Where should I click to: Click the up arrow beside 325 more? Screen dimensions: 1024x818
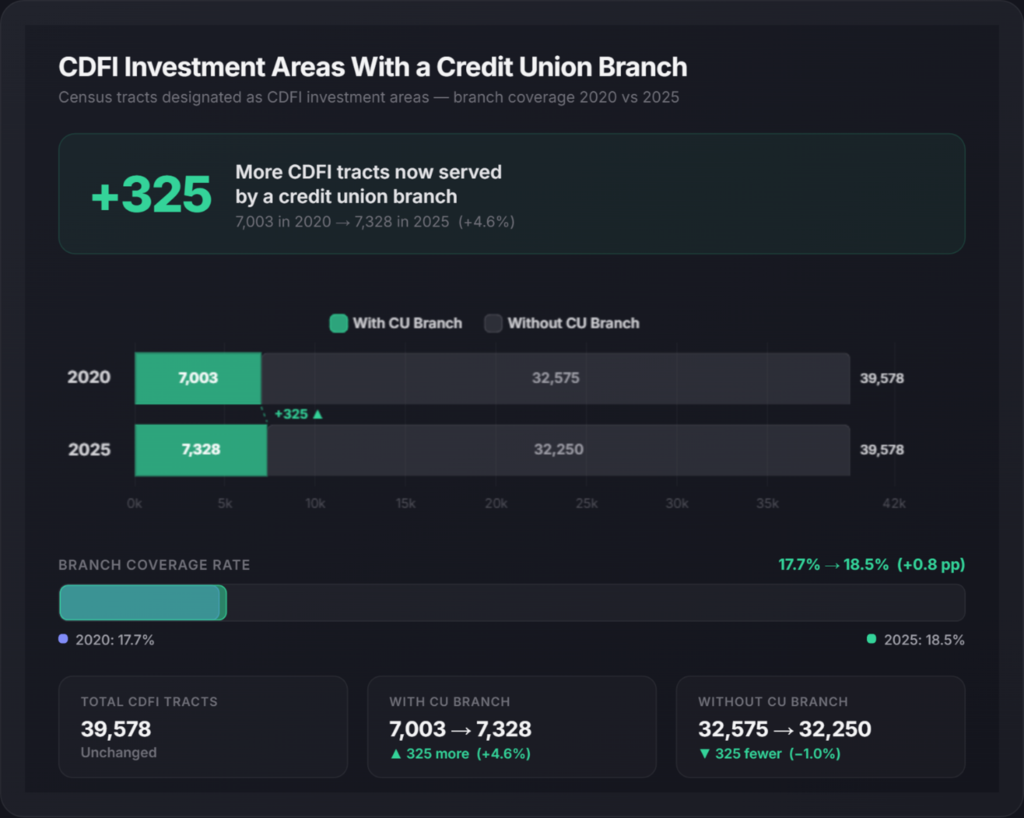(x=395, y=754)
